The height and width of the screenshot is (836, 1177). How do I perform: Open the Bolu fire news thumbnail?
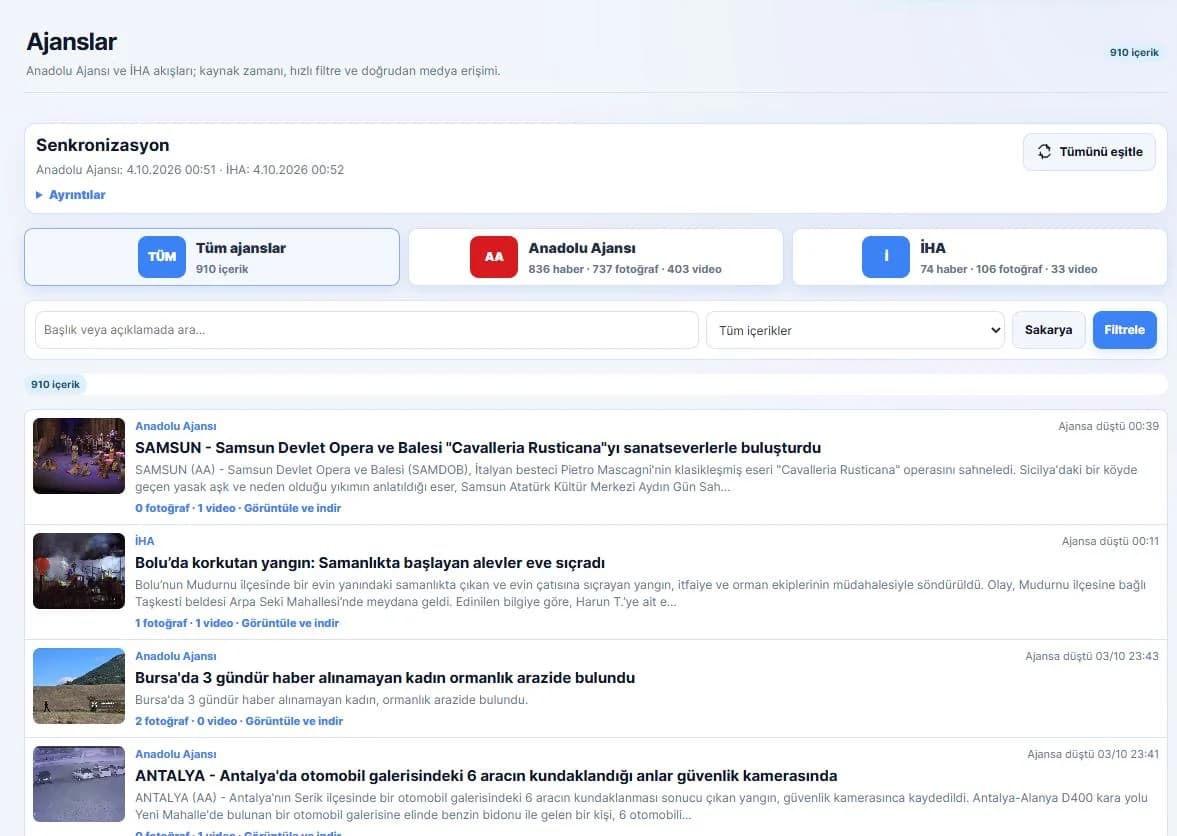[x=79, y=570]
